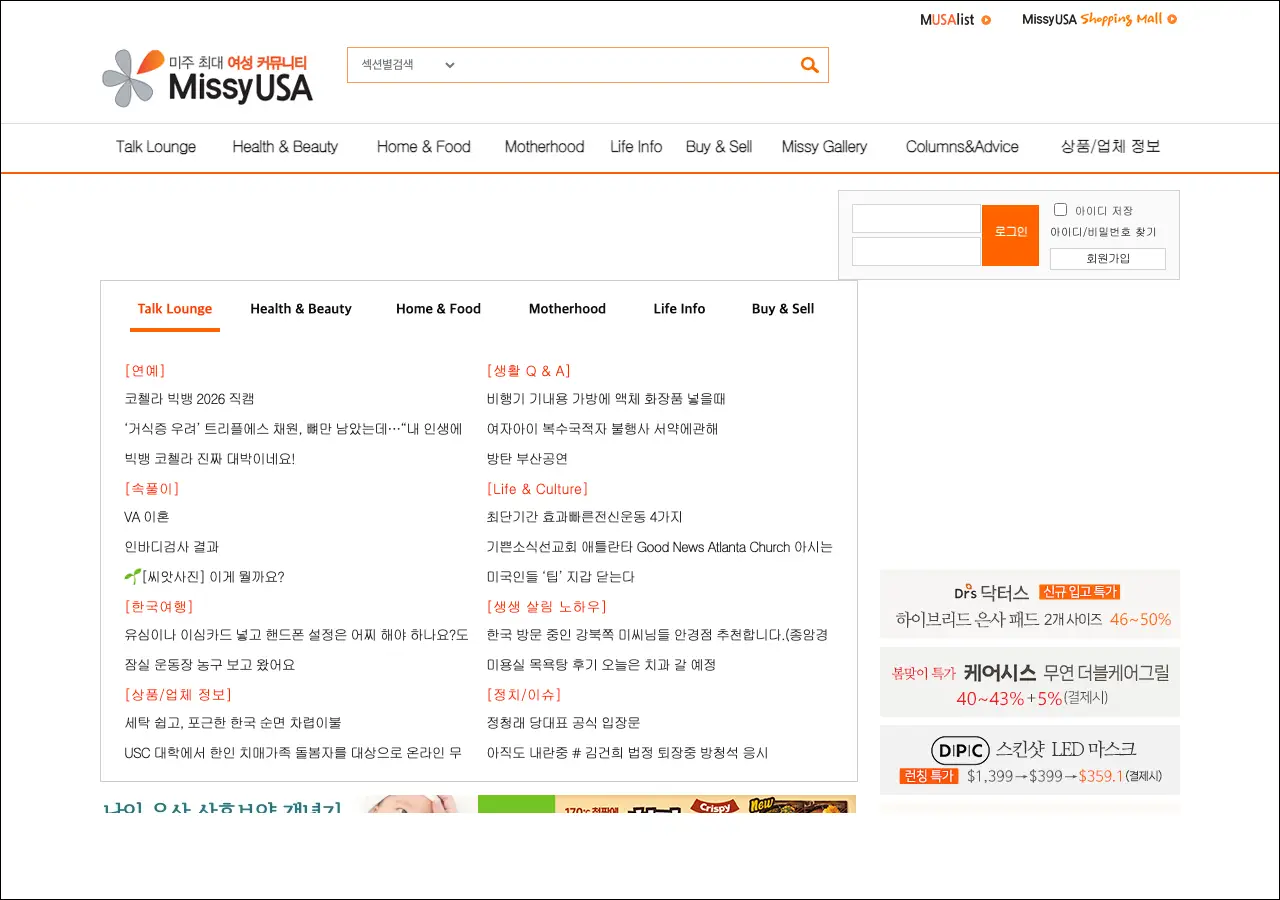Open MUSAlist via its arrow icon

click(986, 20)
